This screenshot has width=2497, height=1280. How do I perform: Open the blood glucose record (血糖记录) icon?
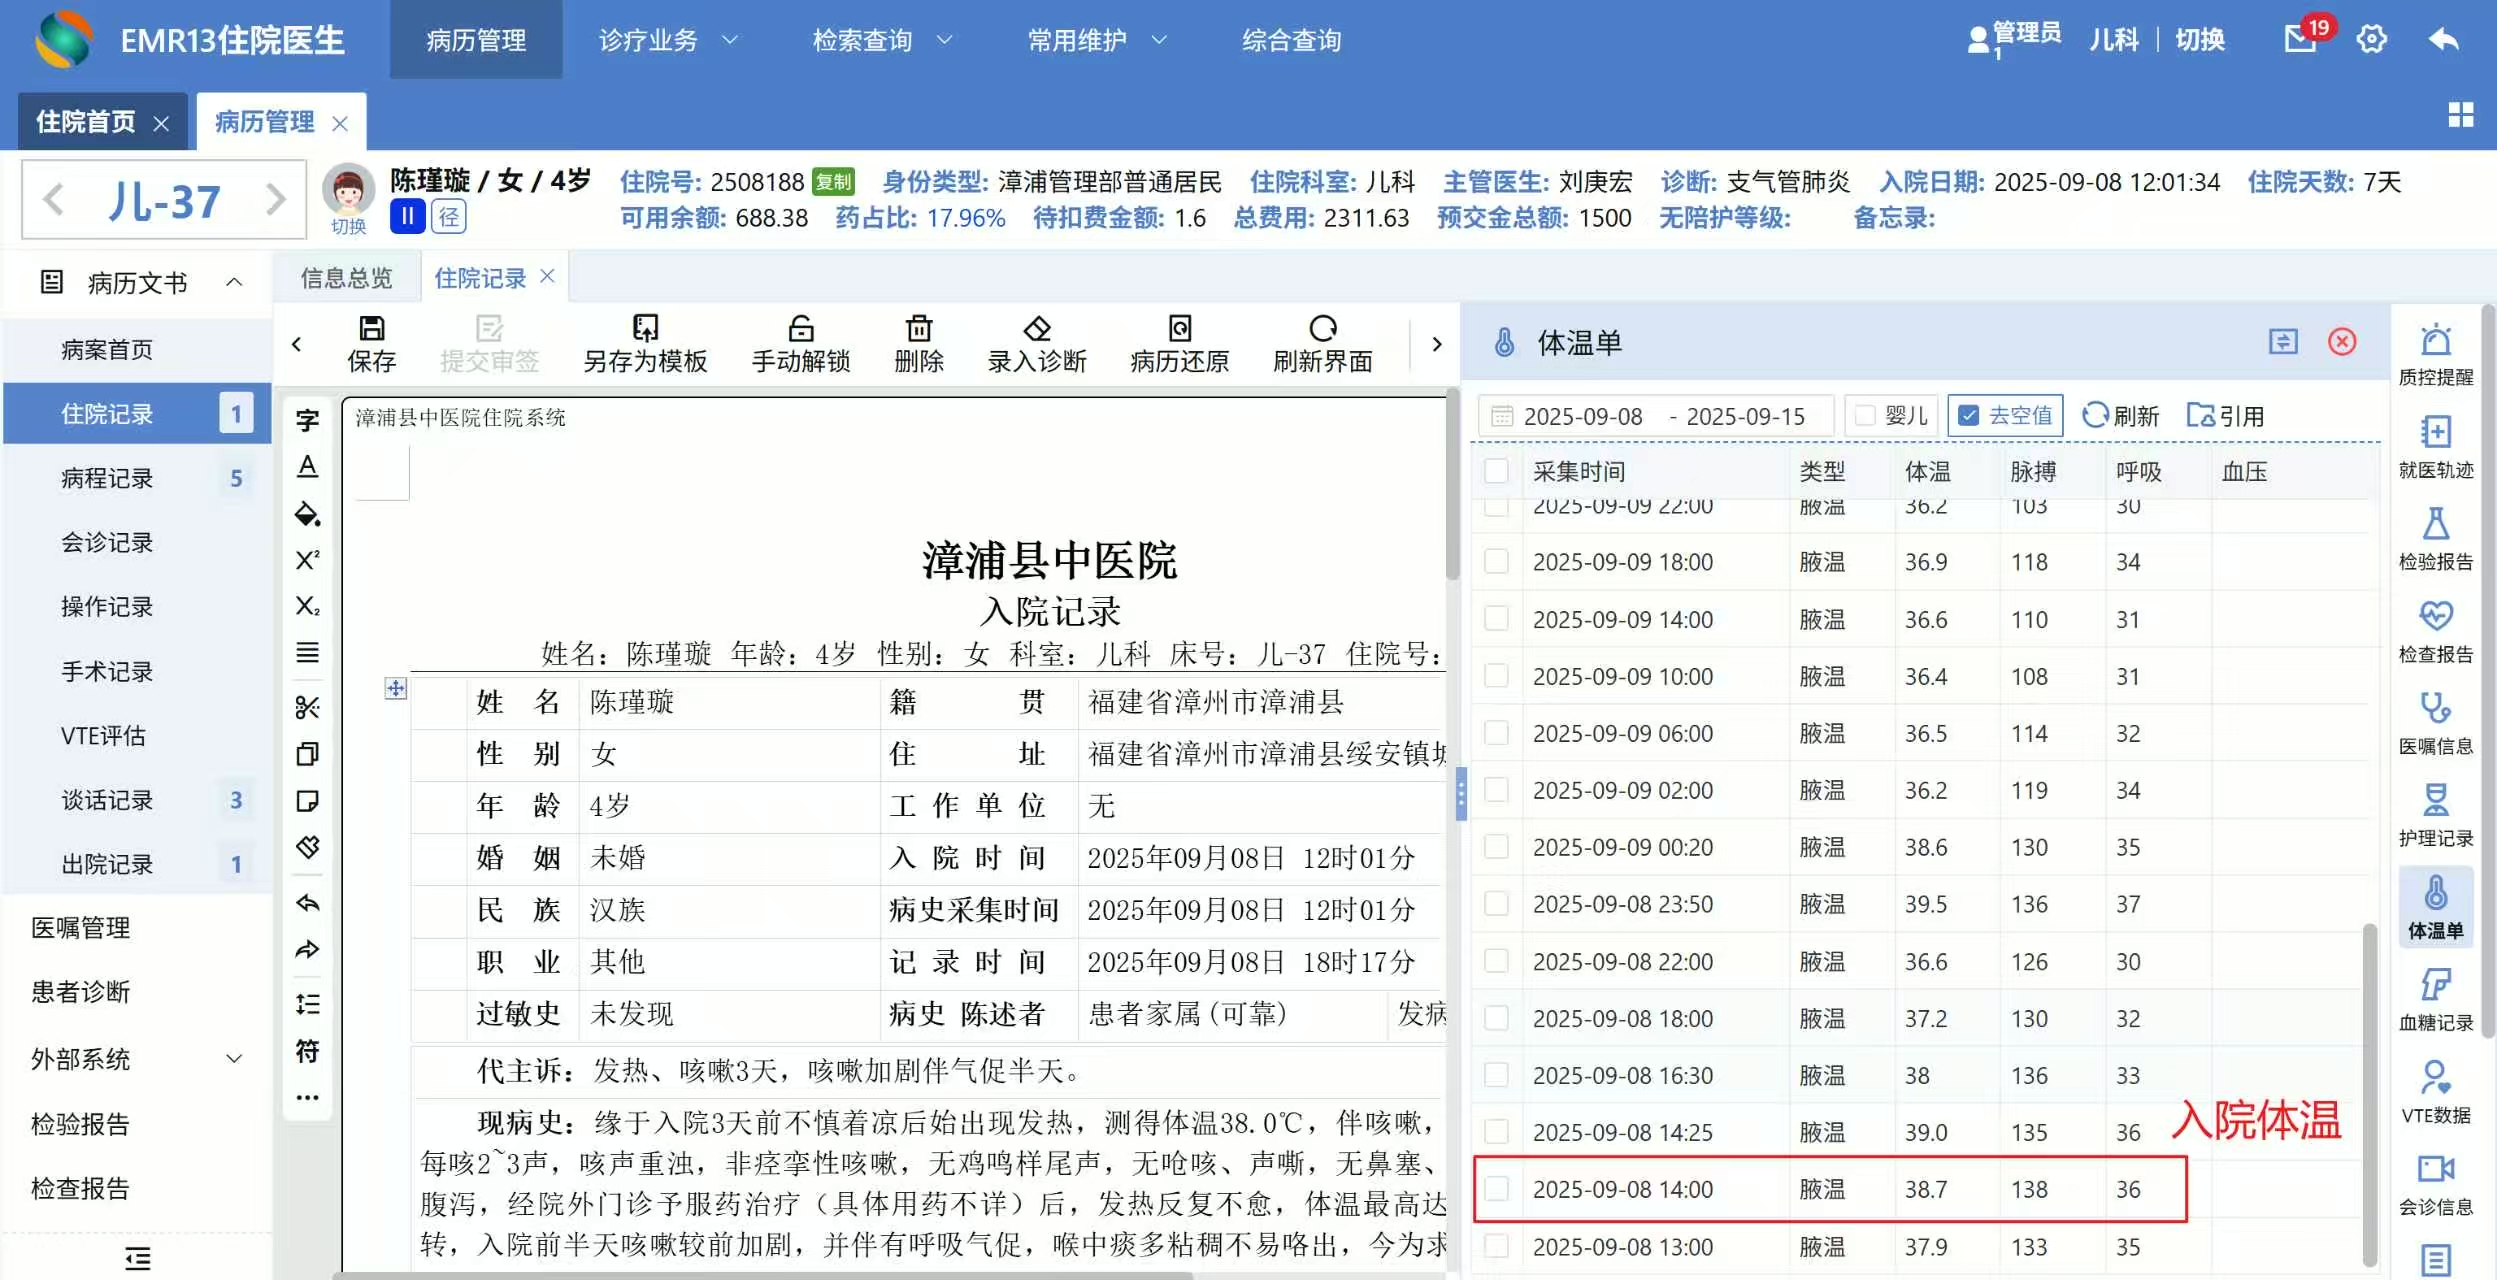[2435, 986]
